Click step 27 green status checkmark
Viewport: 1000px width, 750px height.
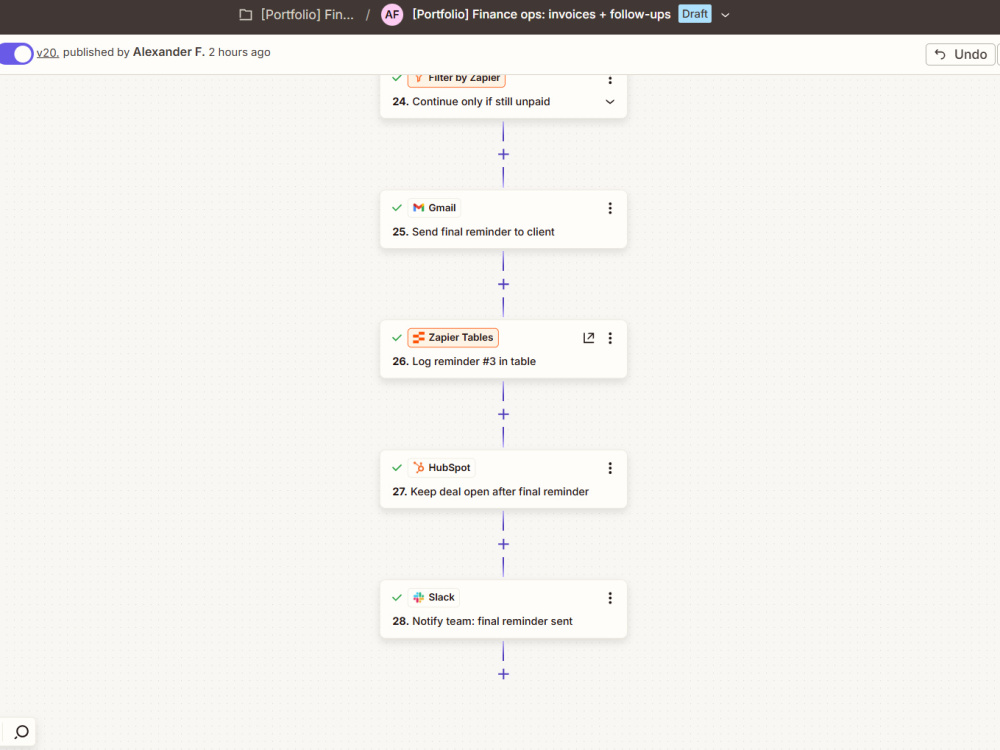coord(397,467)
